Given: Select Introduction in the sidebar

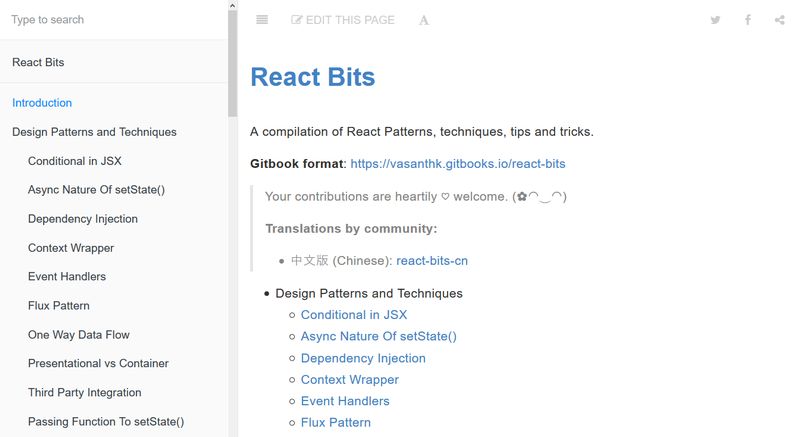Looking at the screenshot, I should [x=42, y=103].
